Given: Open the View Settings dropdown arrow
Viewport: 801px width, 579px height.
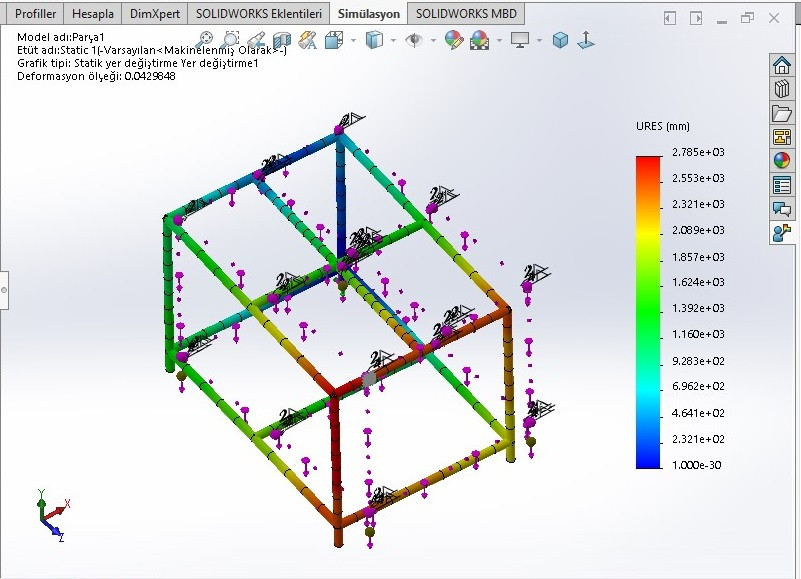Looking at the screenshot, I should tap(541, 38).
